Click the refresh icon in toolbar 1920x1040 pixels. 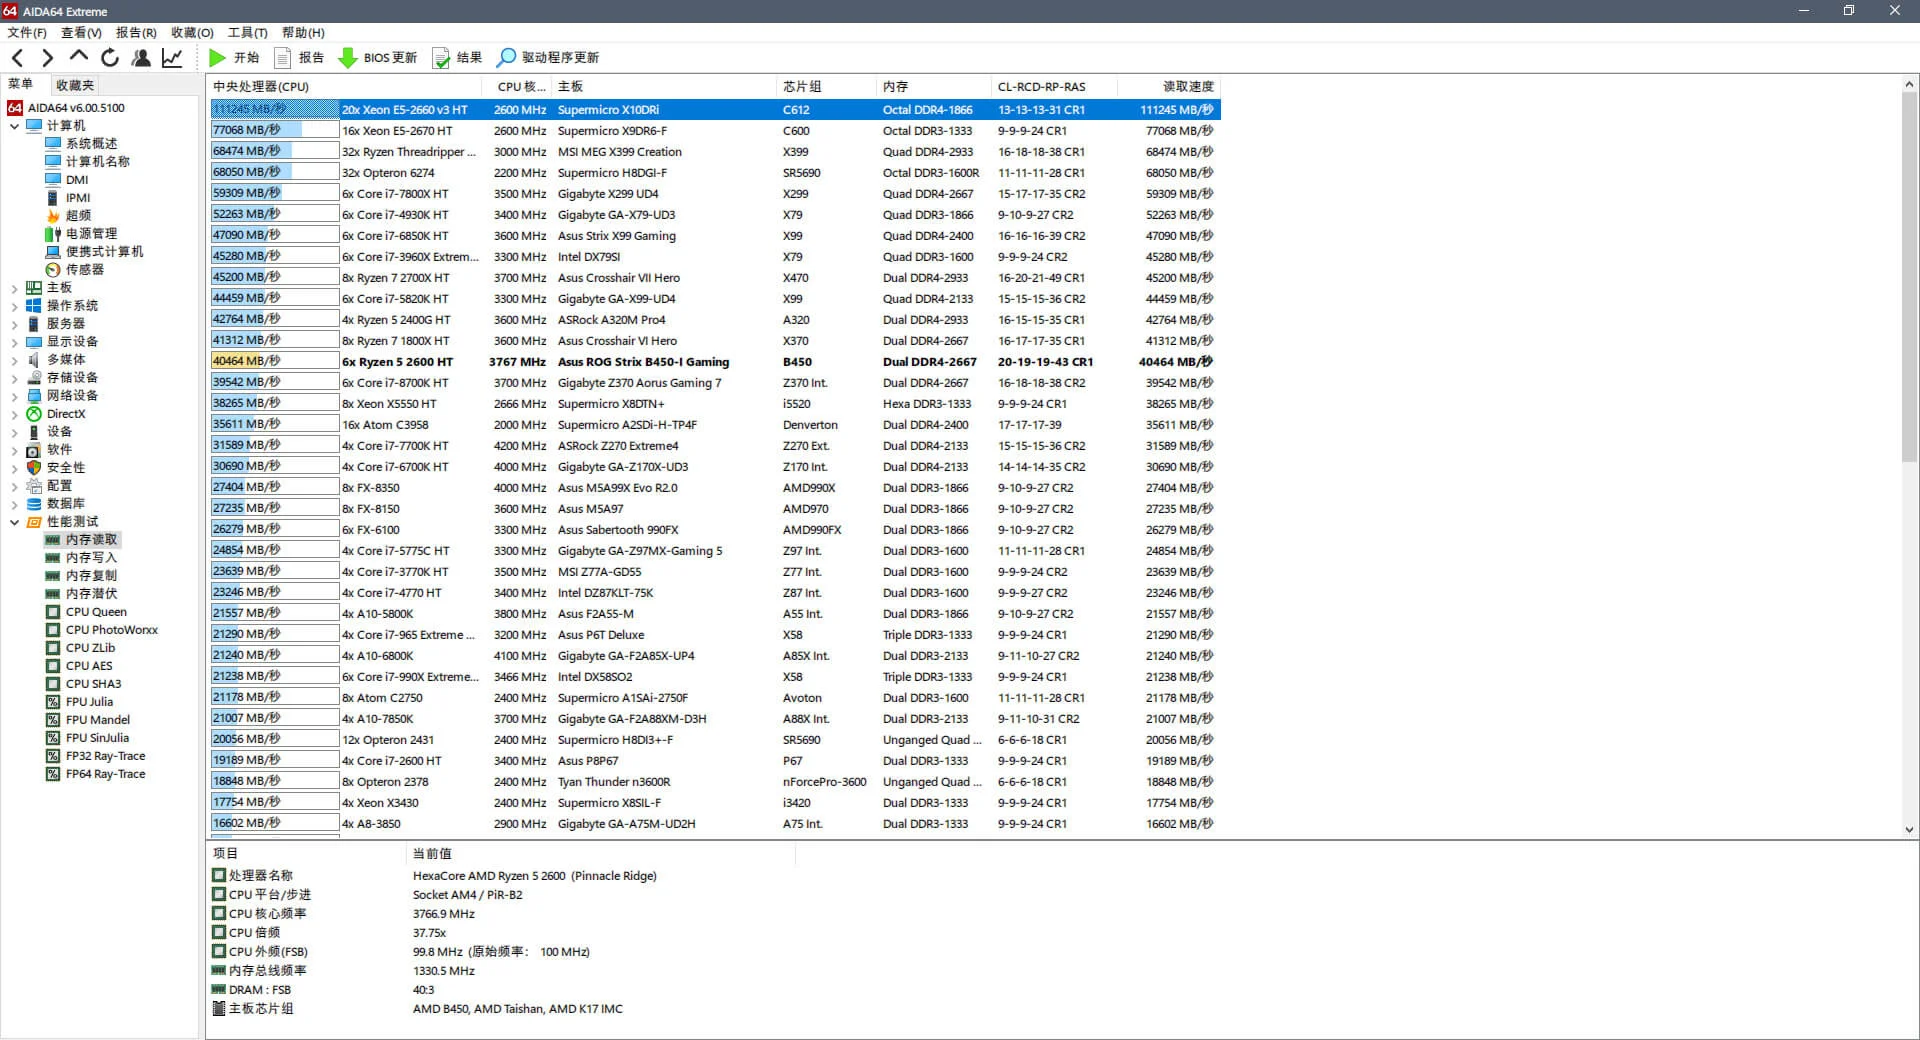(110, 58)
